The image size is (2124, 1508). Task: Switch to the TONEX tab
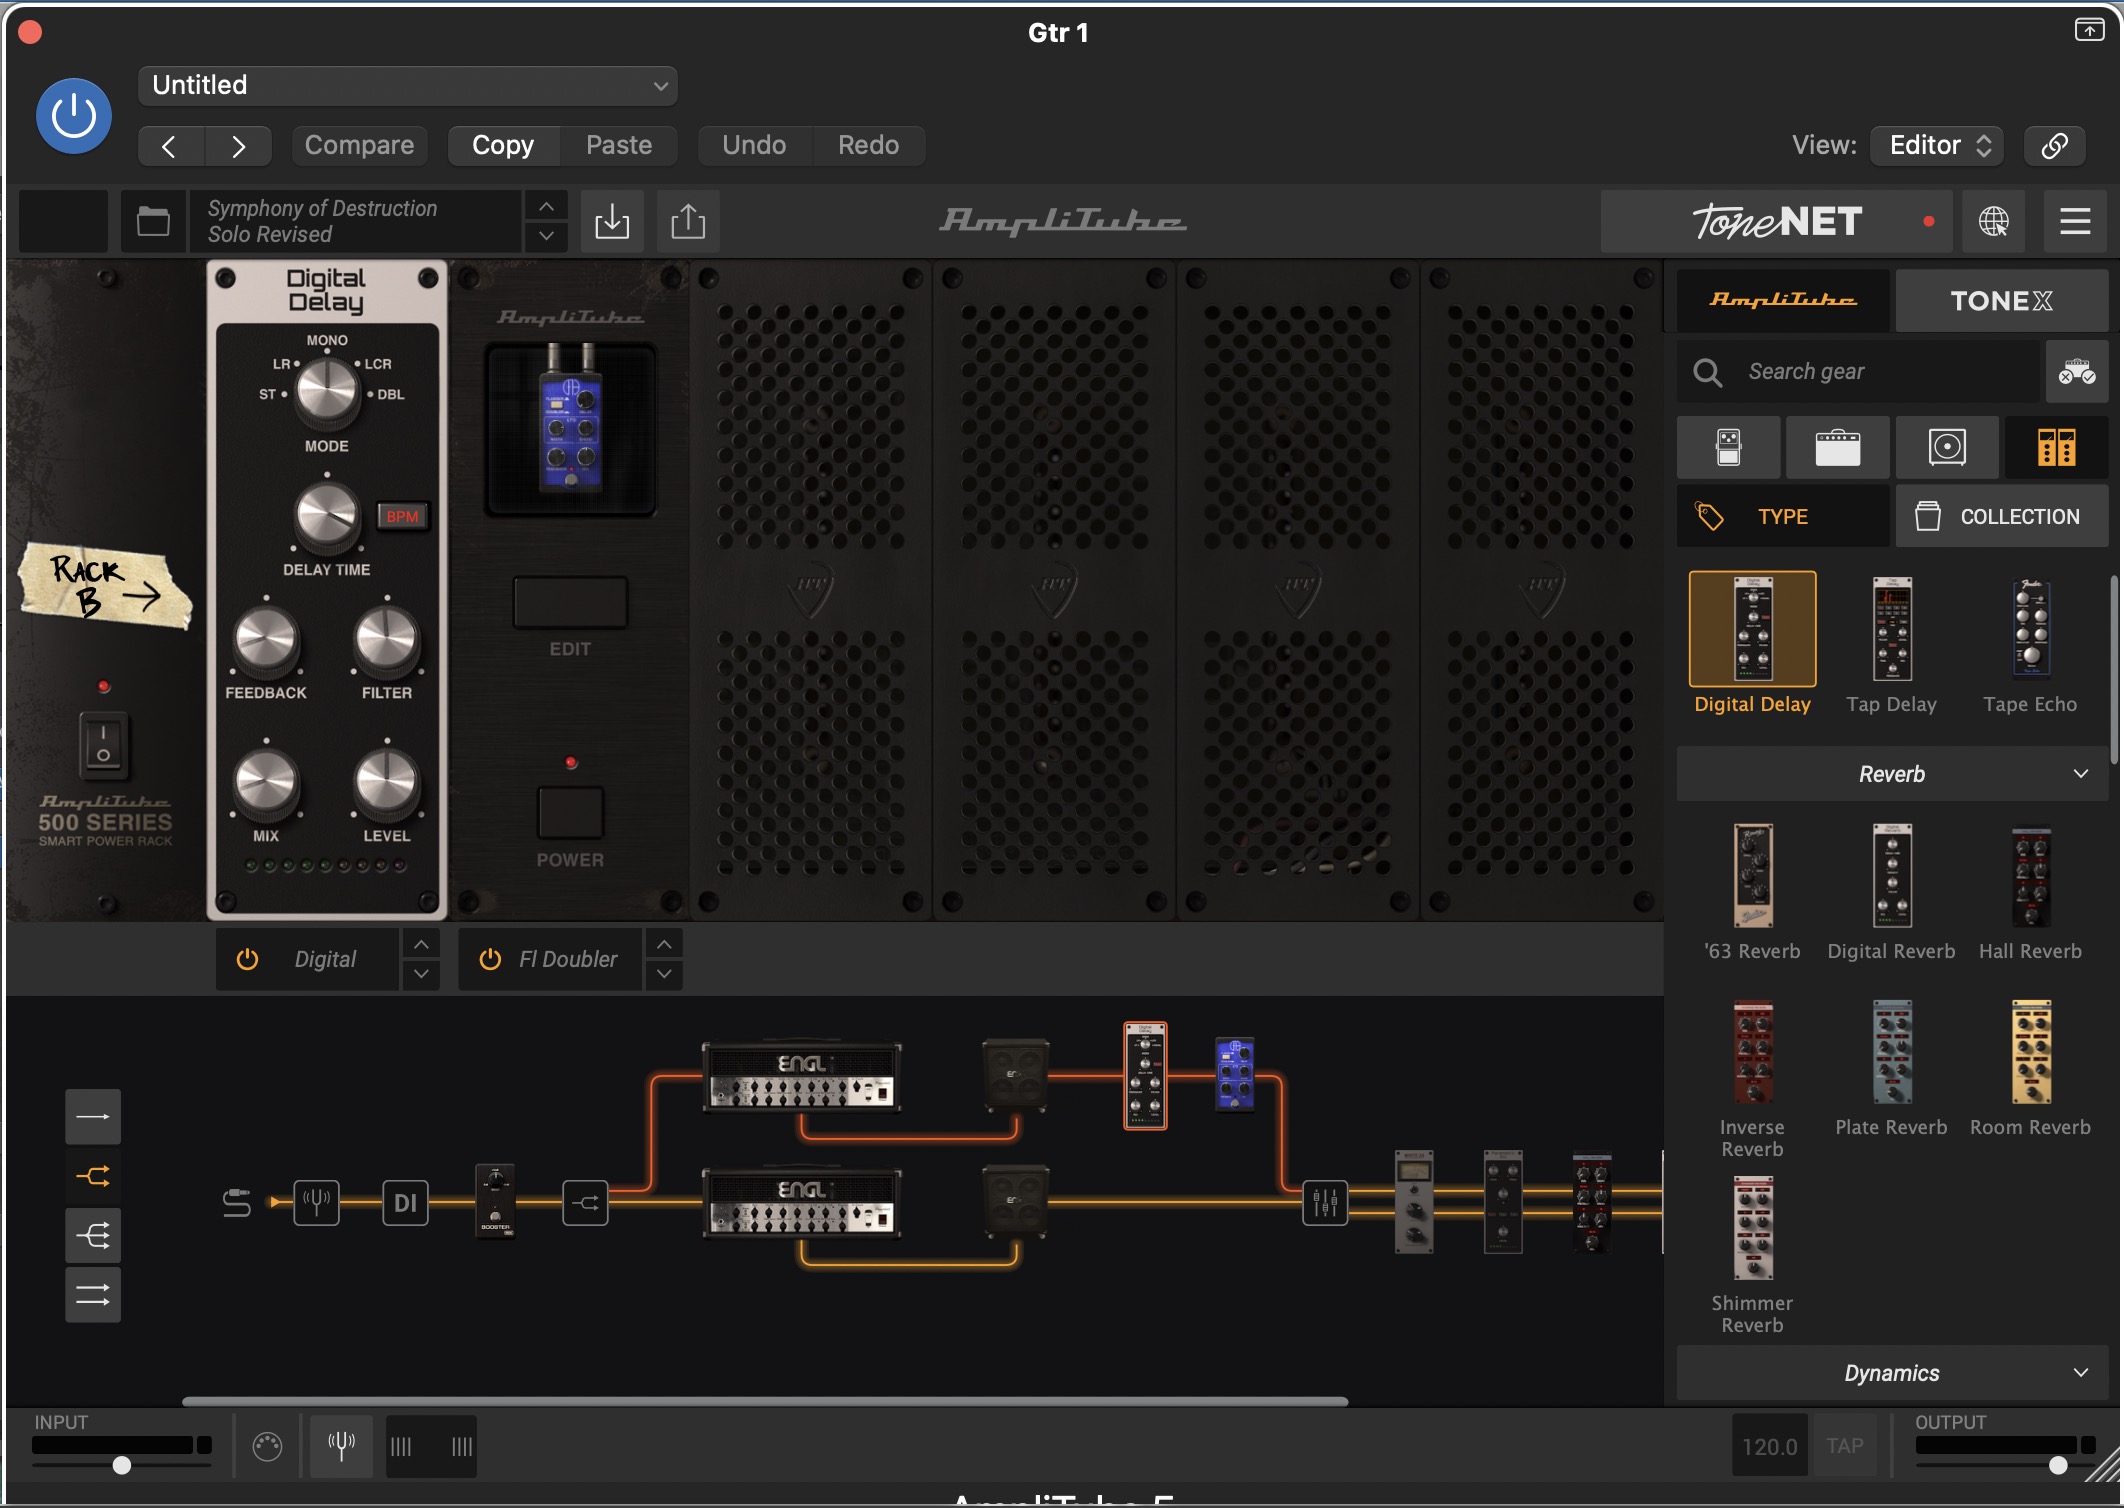click(2001, 301)
